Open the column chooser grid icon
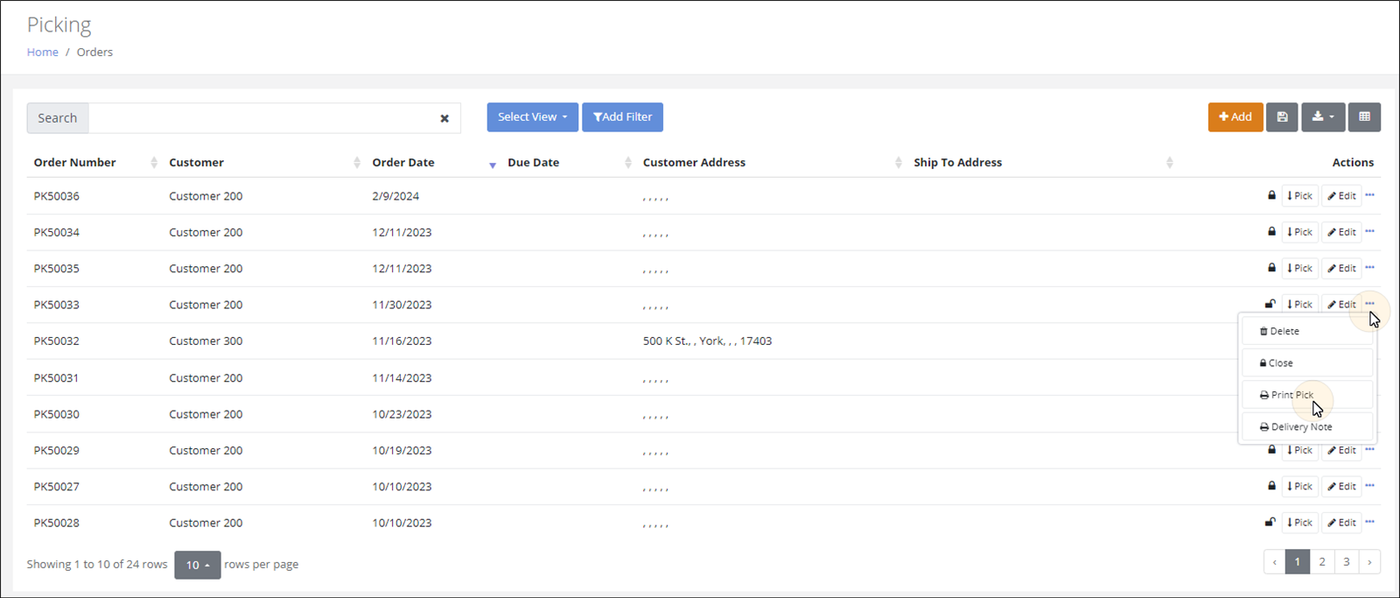The height and width of the screenshot is (598, 1400). click(1364, 117)
